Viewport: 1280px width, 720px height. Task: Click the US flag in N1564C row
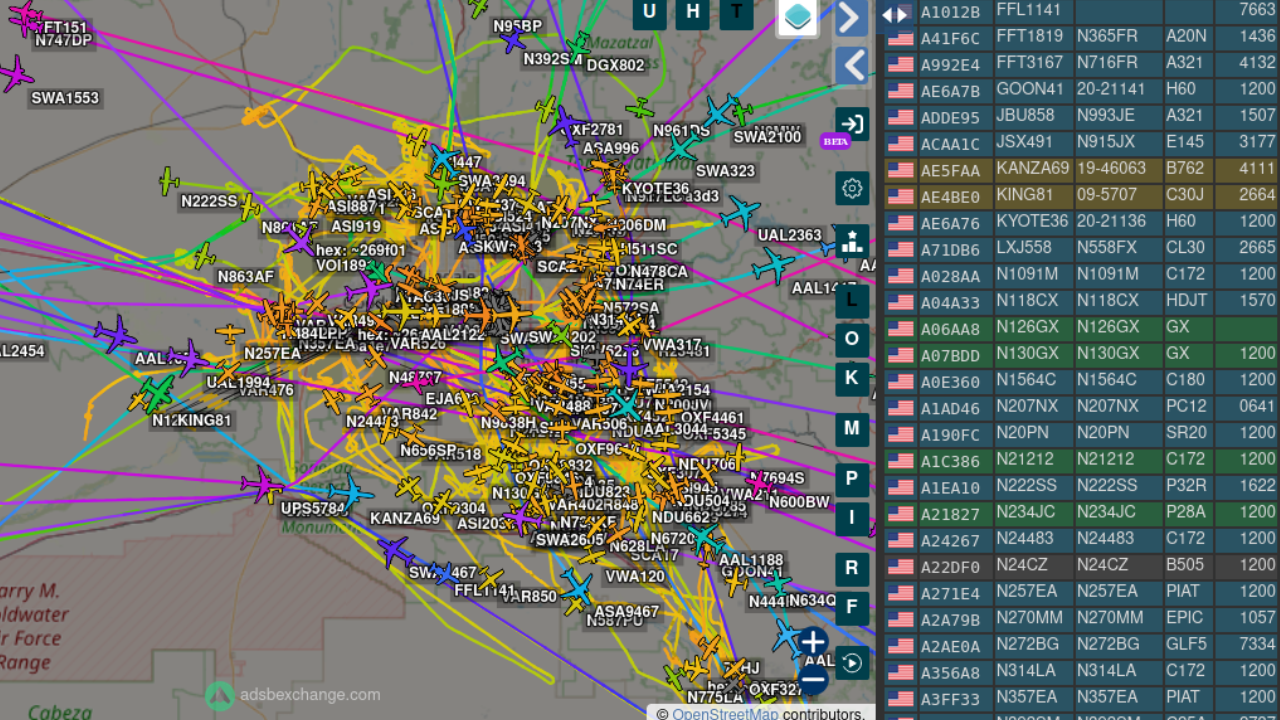(900, 381)
